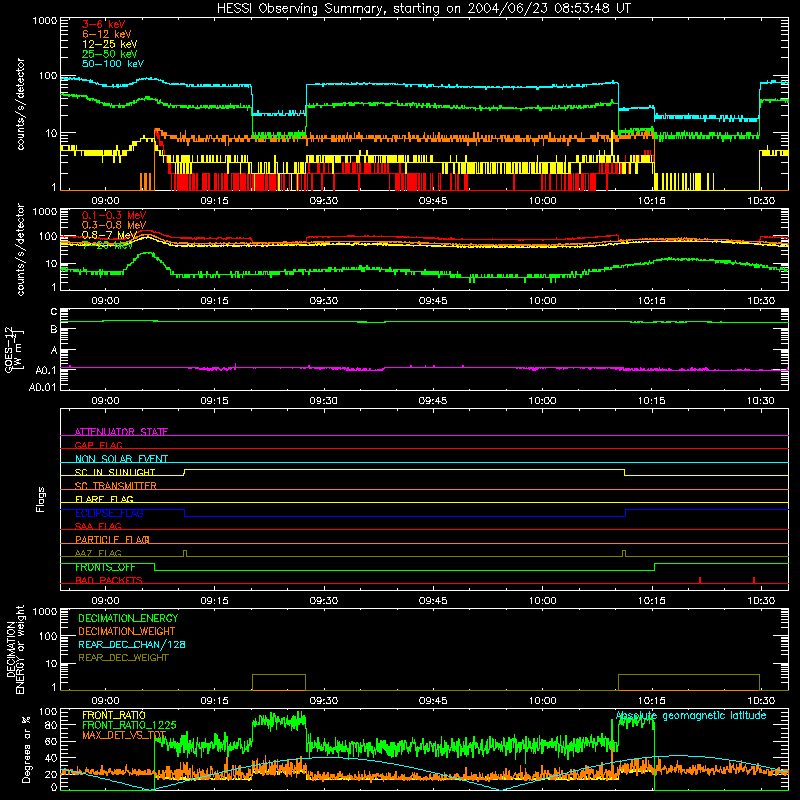Click the A0.1 level label on GOES axis

(45, 370)
